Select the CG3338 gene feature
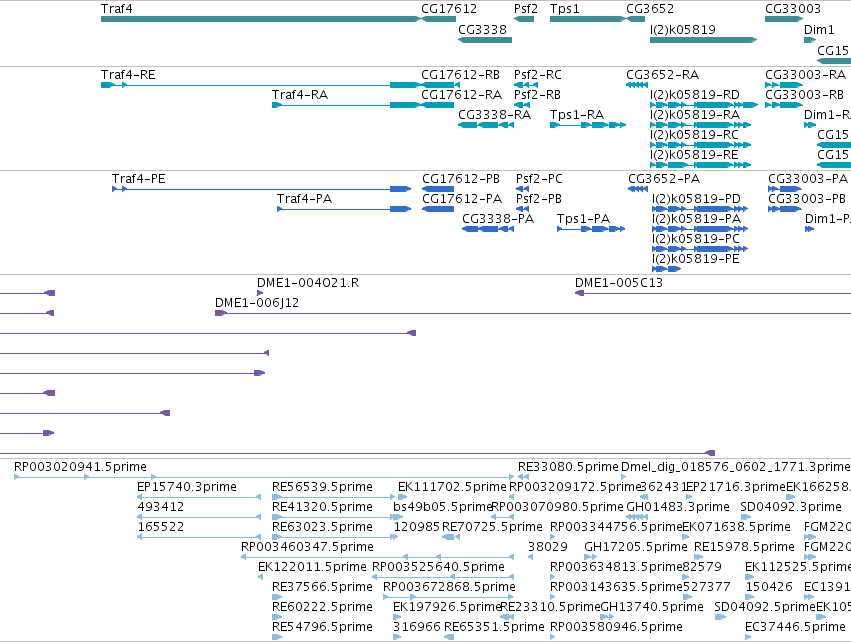The image size is (851, 642). tap(485, 40)
